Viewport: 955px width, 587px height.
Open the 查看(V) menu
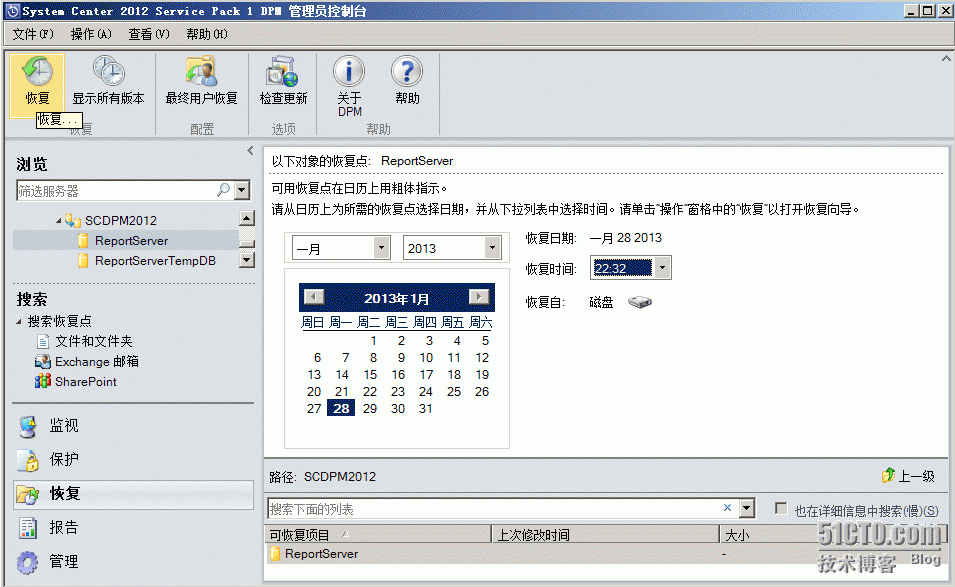pyautogui.click(x=149, y=34)
